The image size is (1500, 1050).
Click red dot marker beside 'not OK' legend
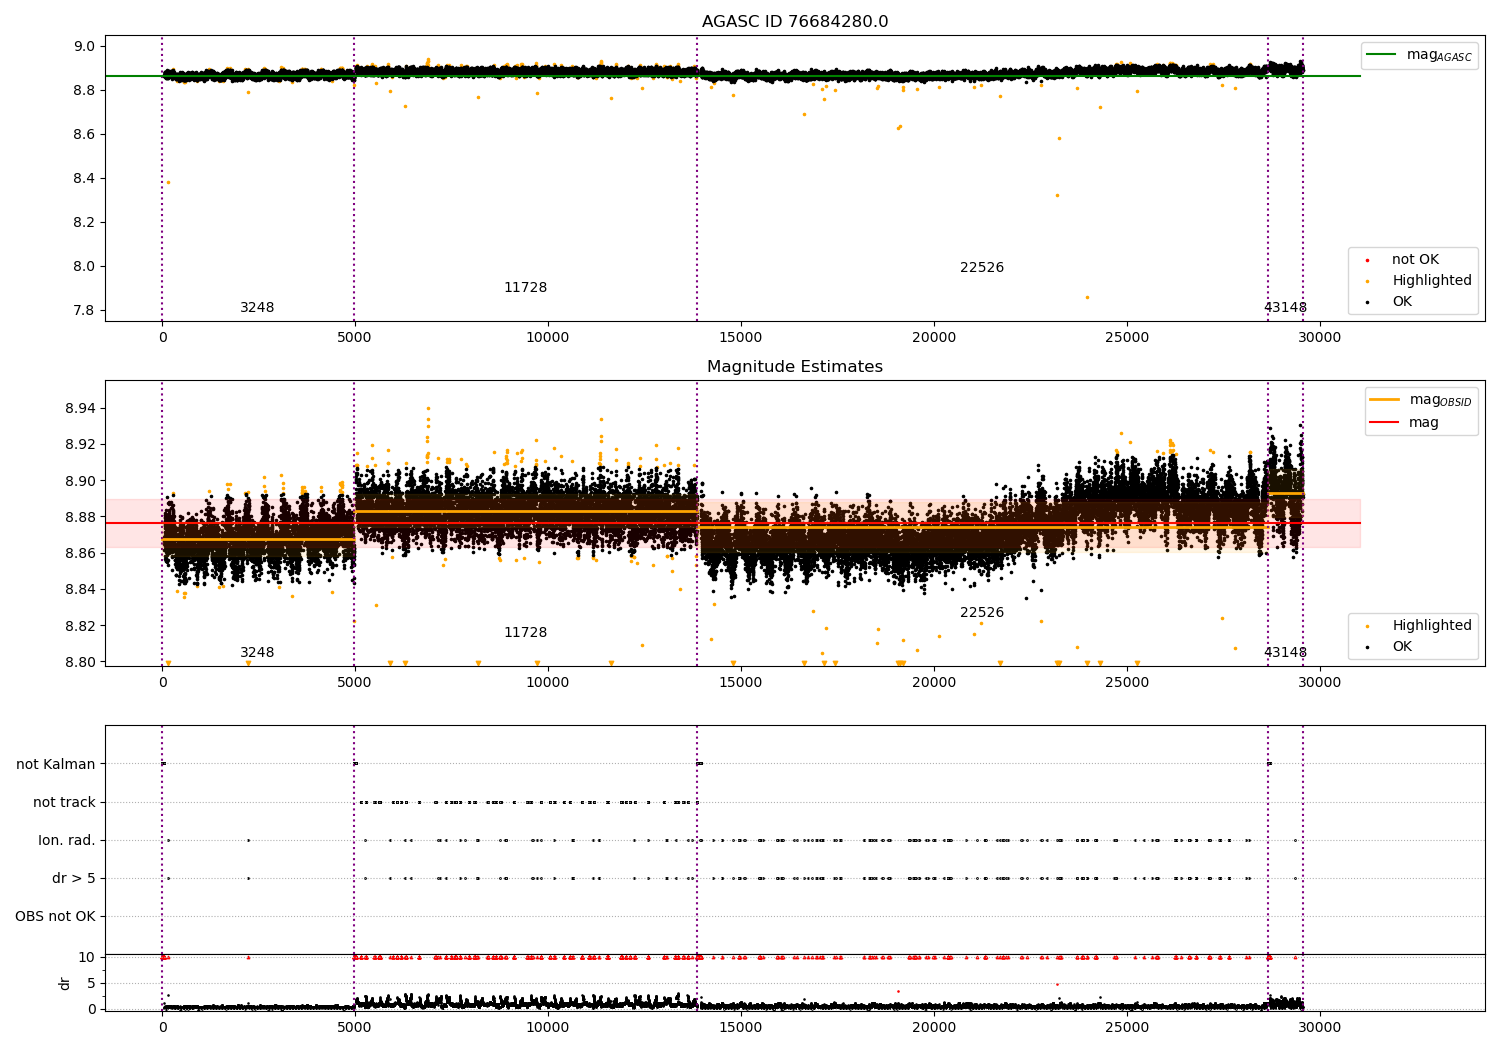click(1367, 261)
